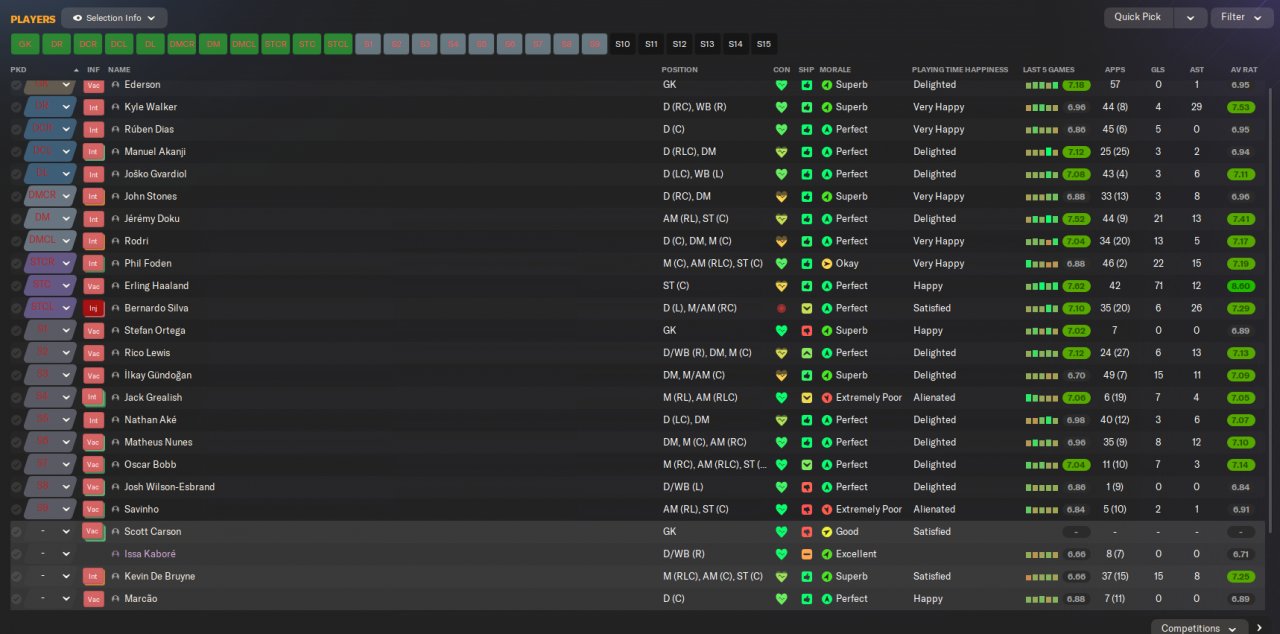1280x634 pixels.
Task: Click the Quick Pick button
Action: click(1138, 17)
